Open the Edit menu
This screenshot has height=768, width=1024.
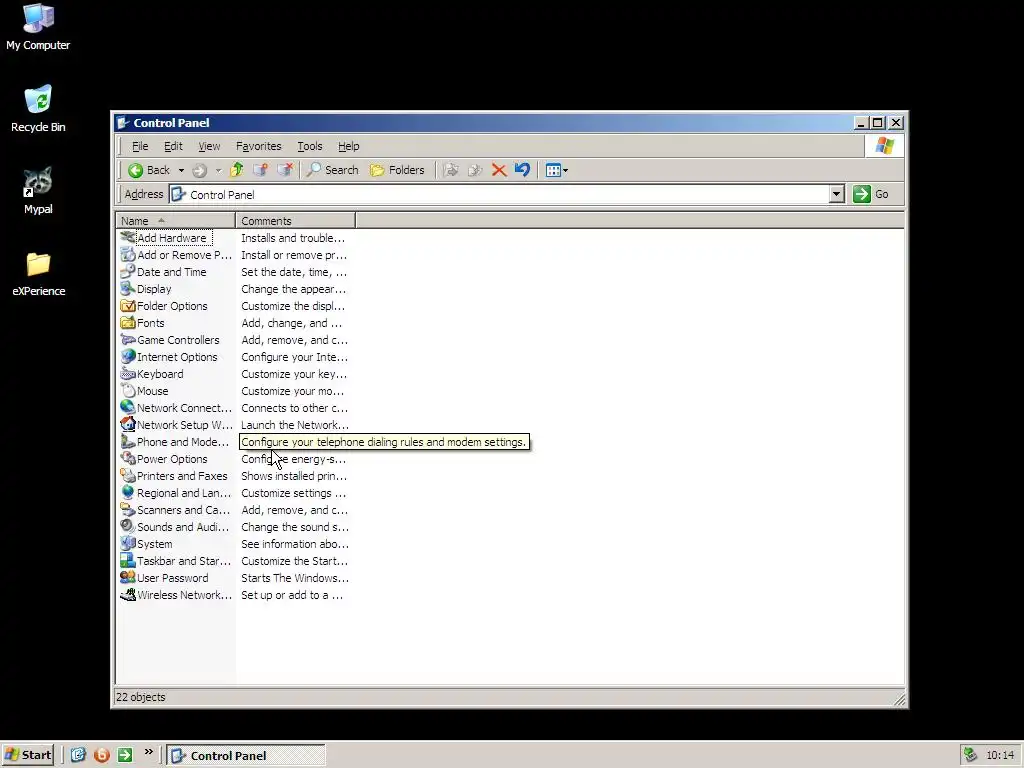point(173,146)
